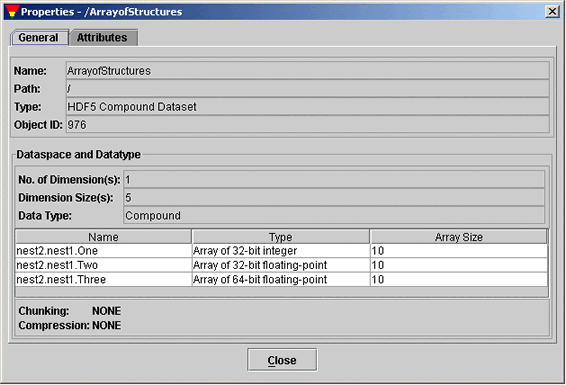Click the Array Size column header

point(458,237)
